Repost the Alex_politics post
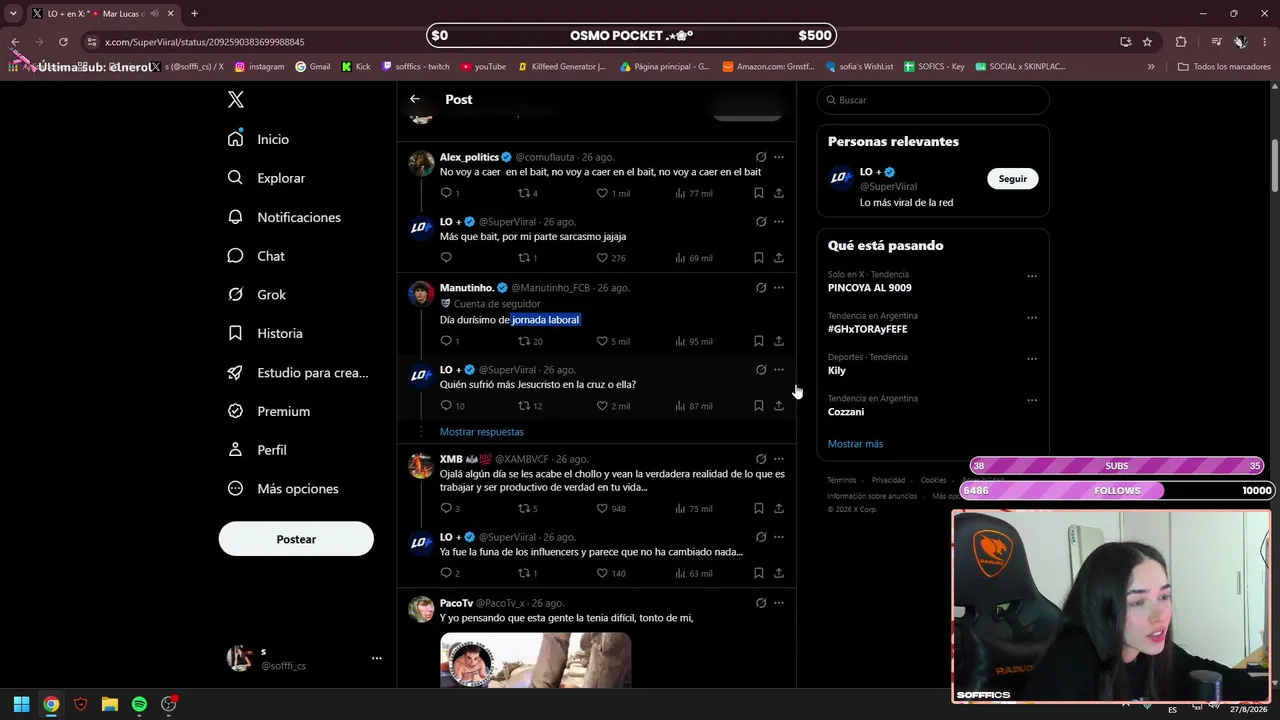The width and height of the screenshot is (1280, 720). click(524, 193)
